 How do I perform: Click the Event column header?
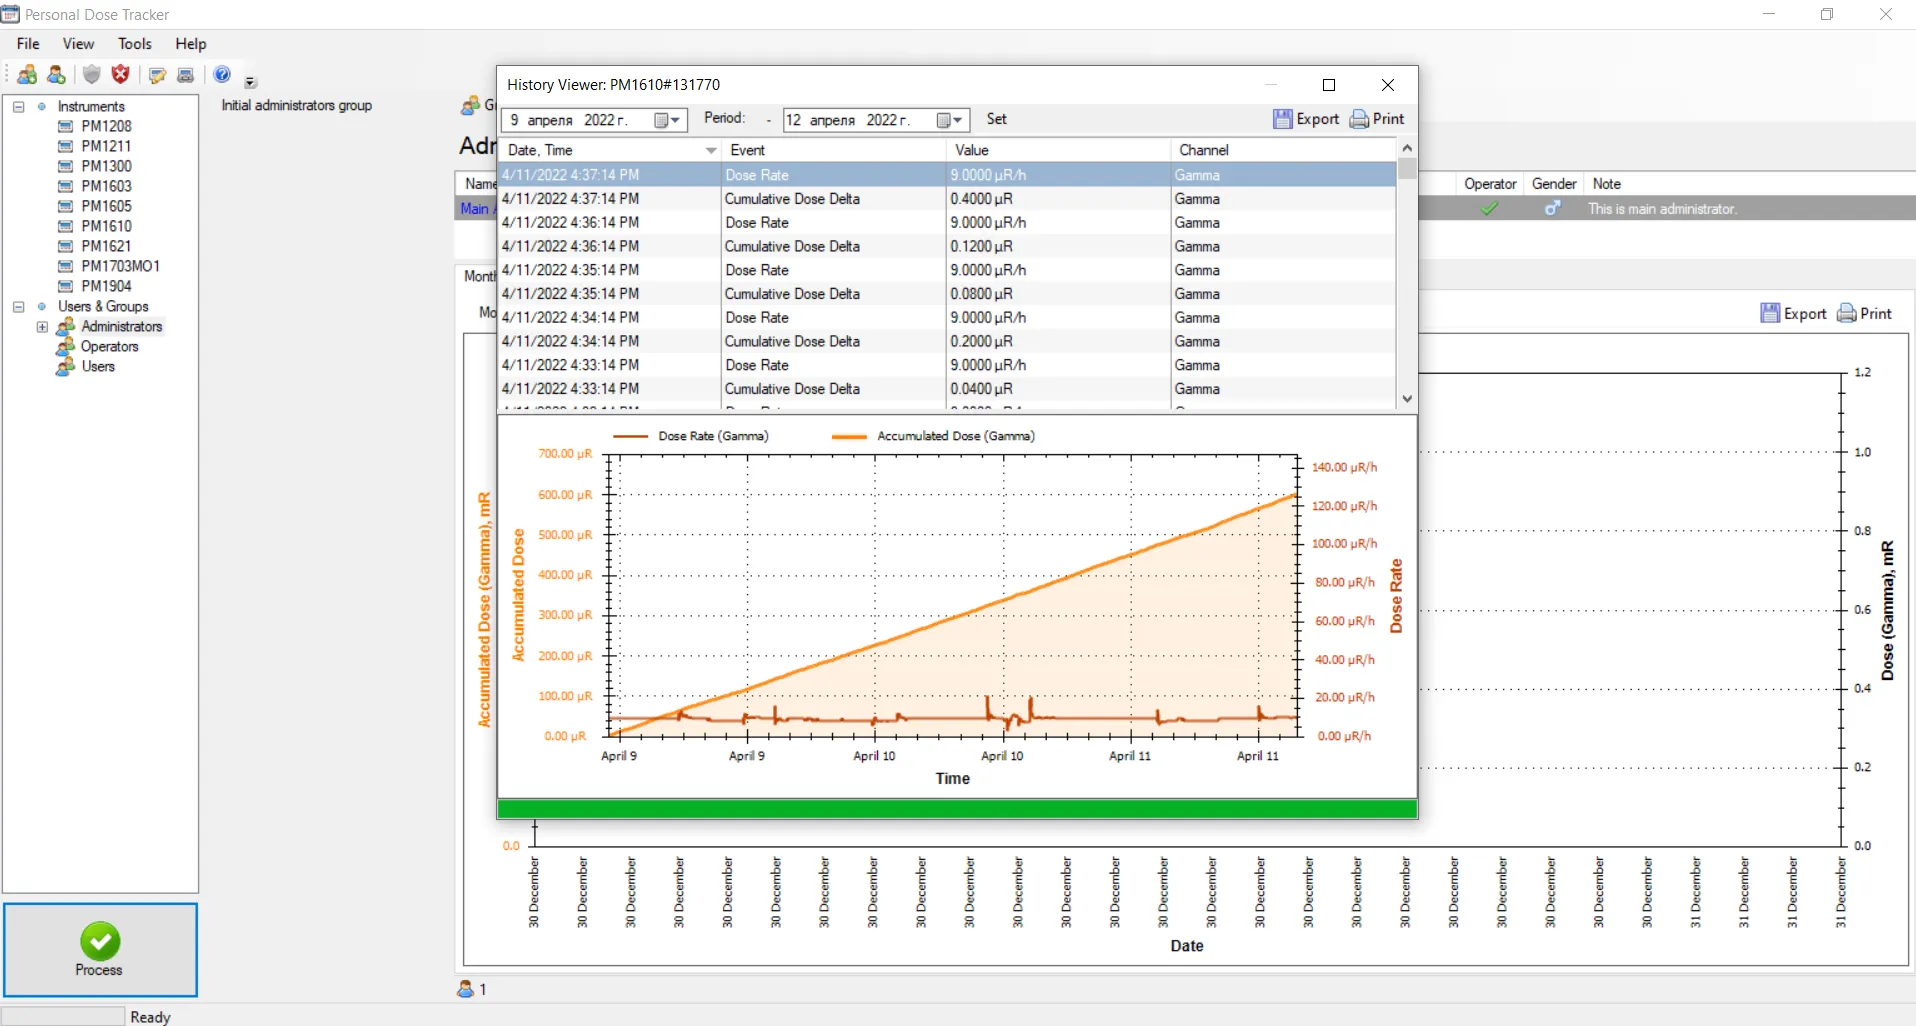pos(834,150)
